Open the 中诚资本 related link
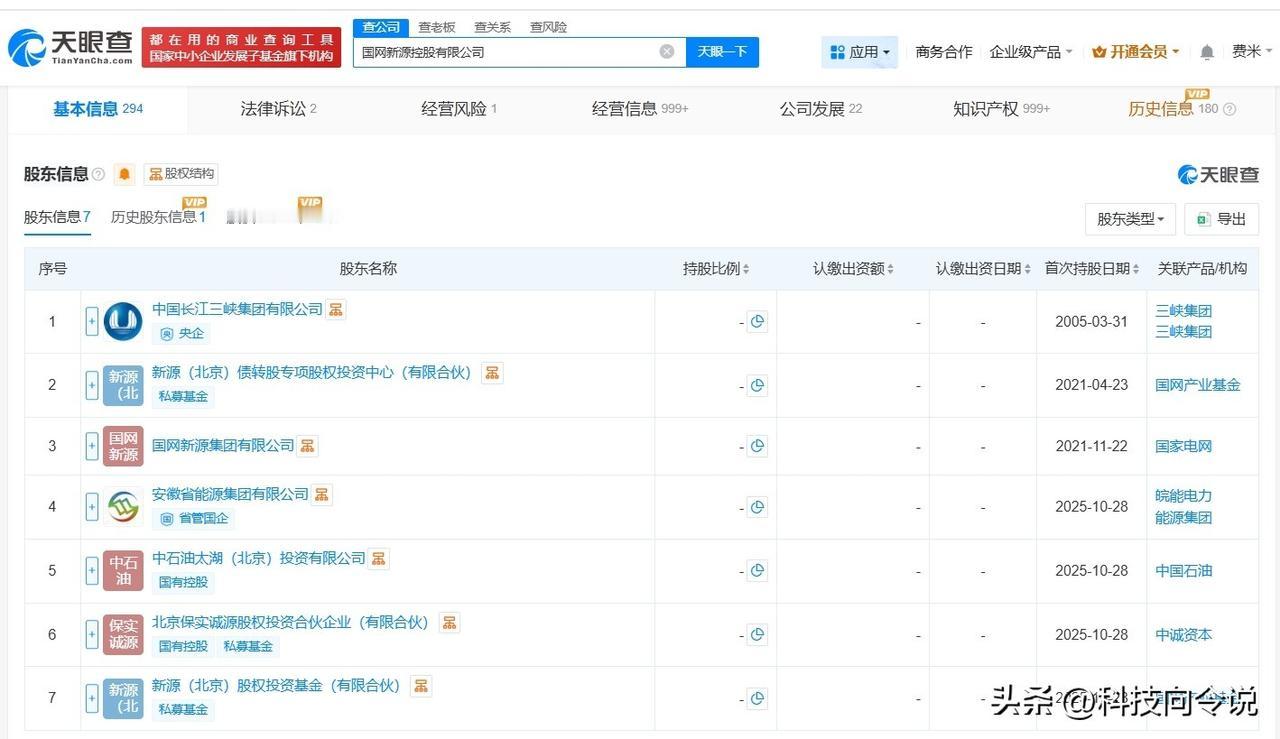Image resolution: width=1280 pixels, height=739 pixels. point(1184,634)
